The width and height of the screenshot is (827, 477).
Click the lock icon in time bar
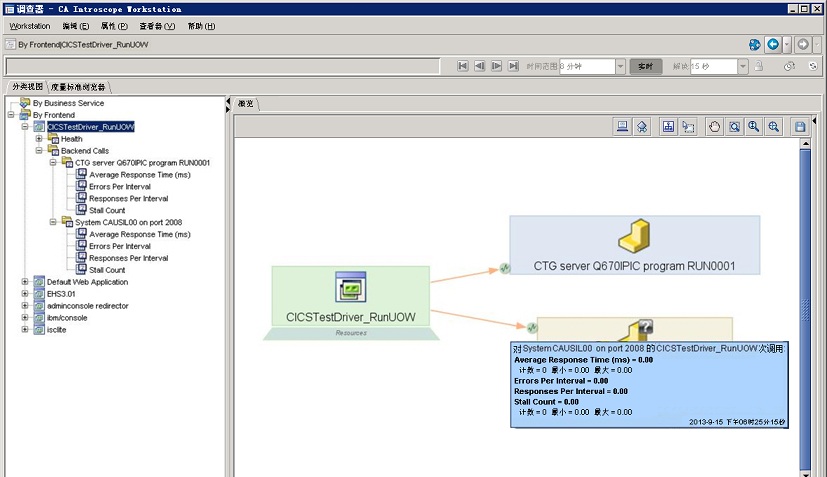(x=759, y=66)
